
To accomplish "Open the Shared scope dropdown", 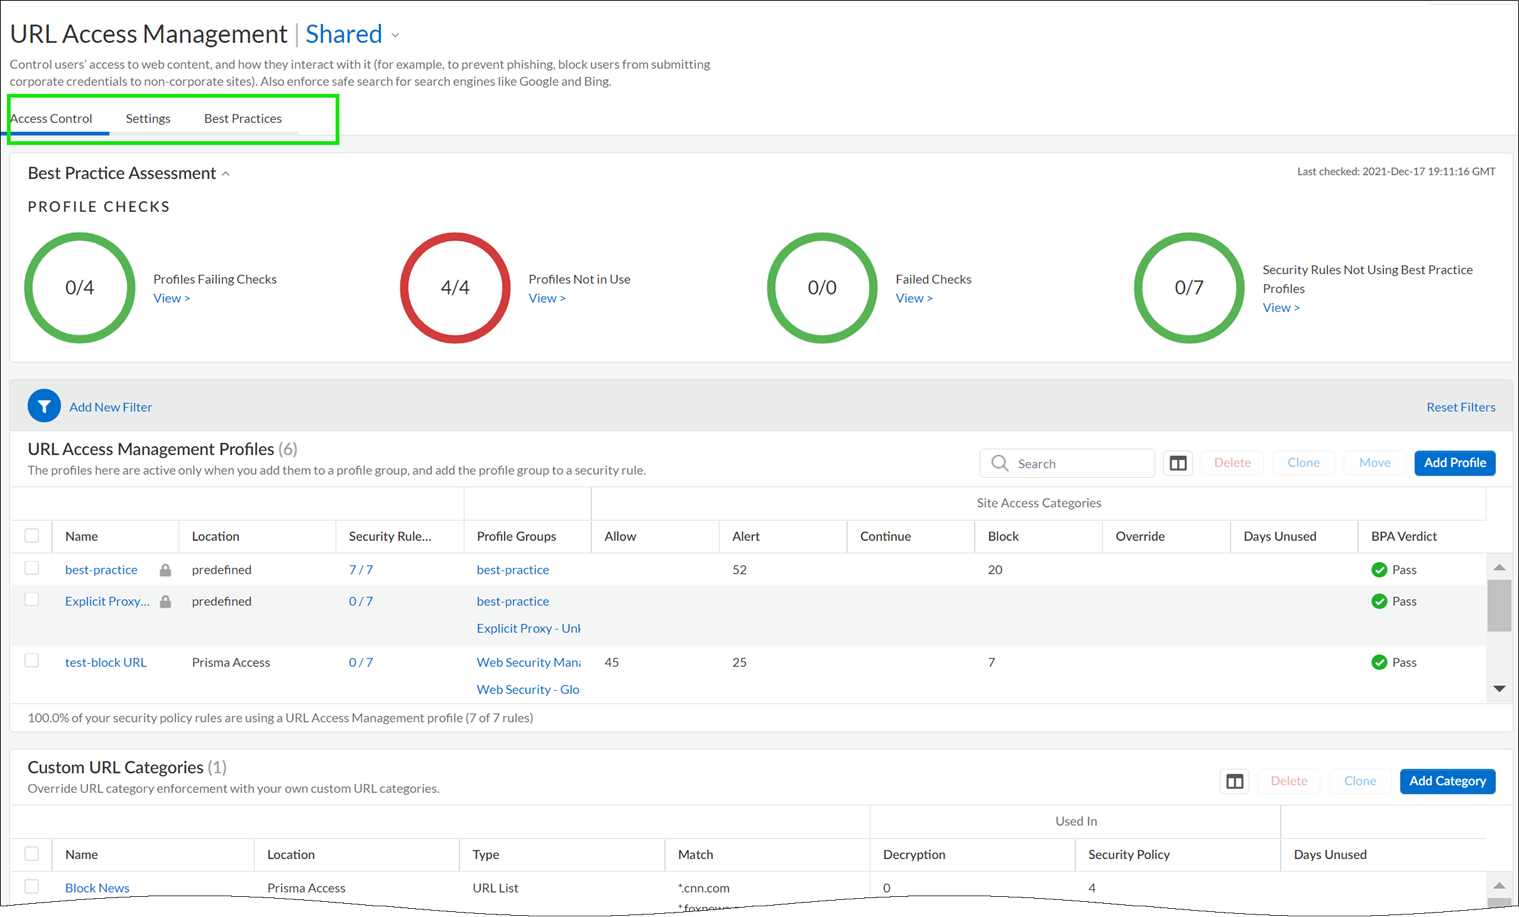I will click(396, 35).
